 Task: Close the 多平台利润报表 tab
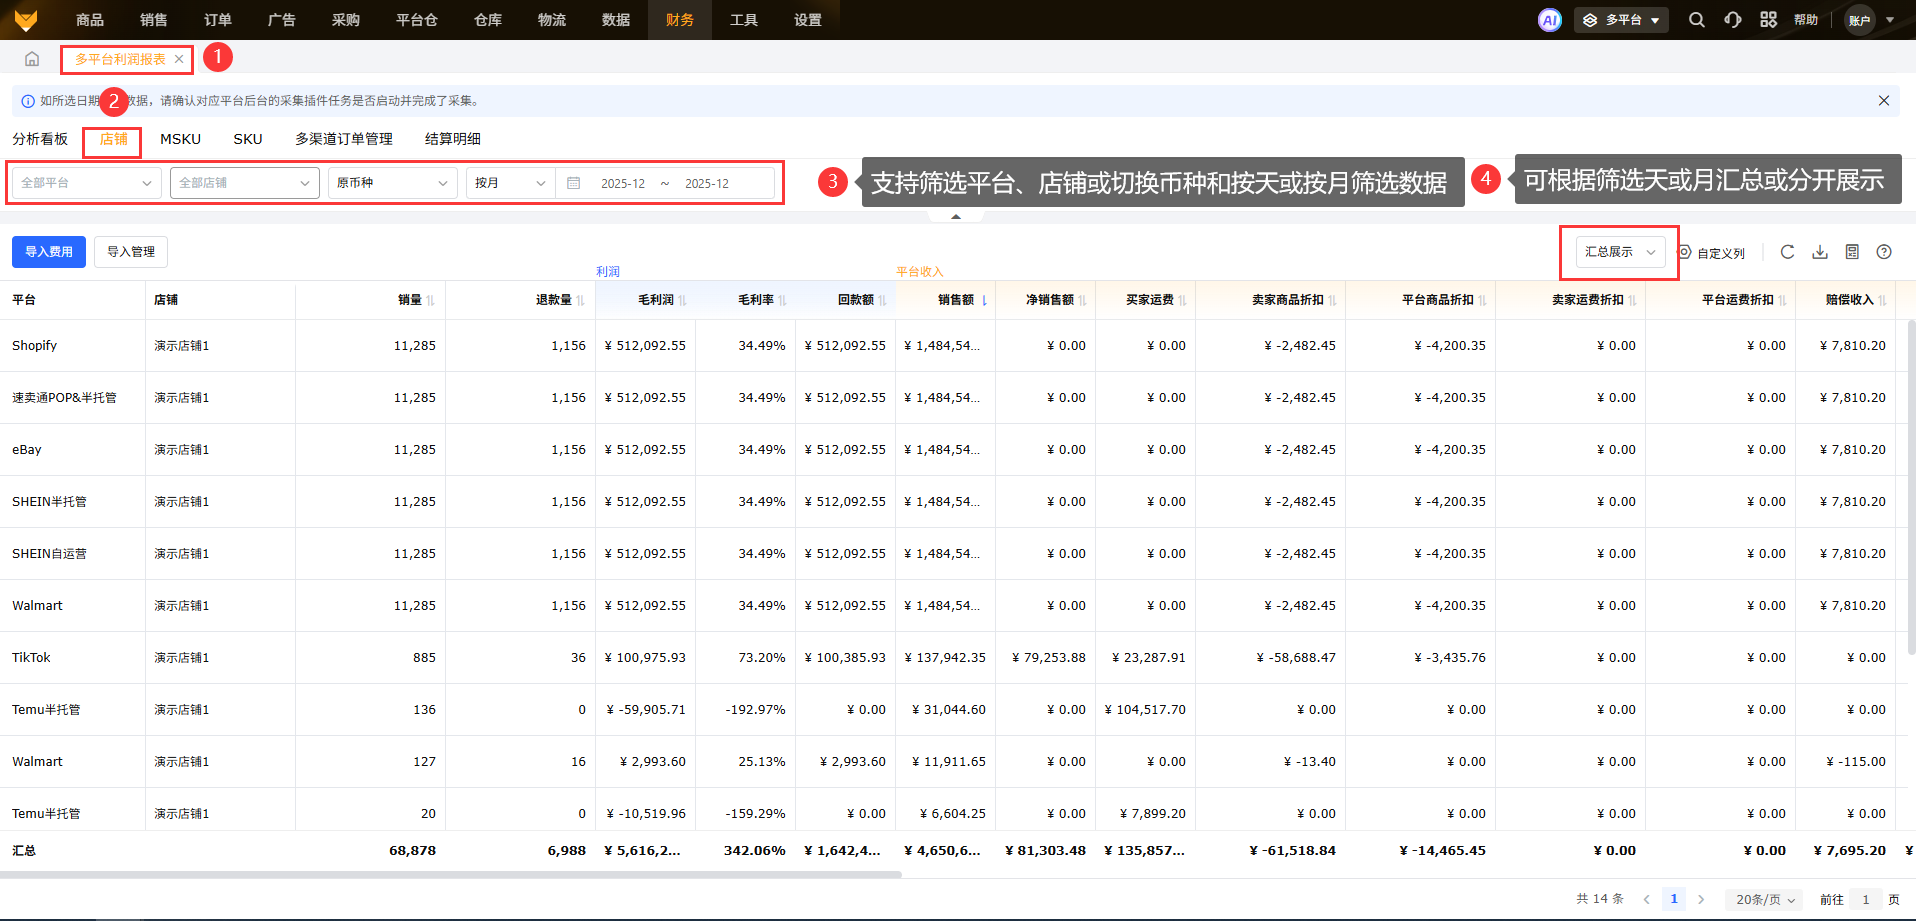[179, 59]
